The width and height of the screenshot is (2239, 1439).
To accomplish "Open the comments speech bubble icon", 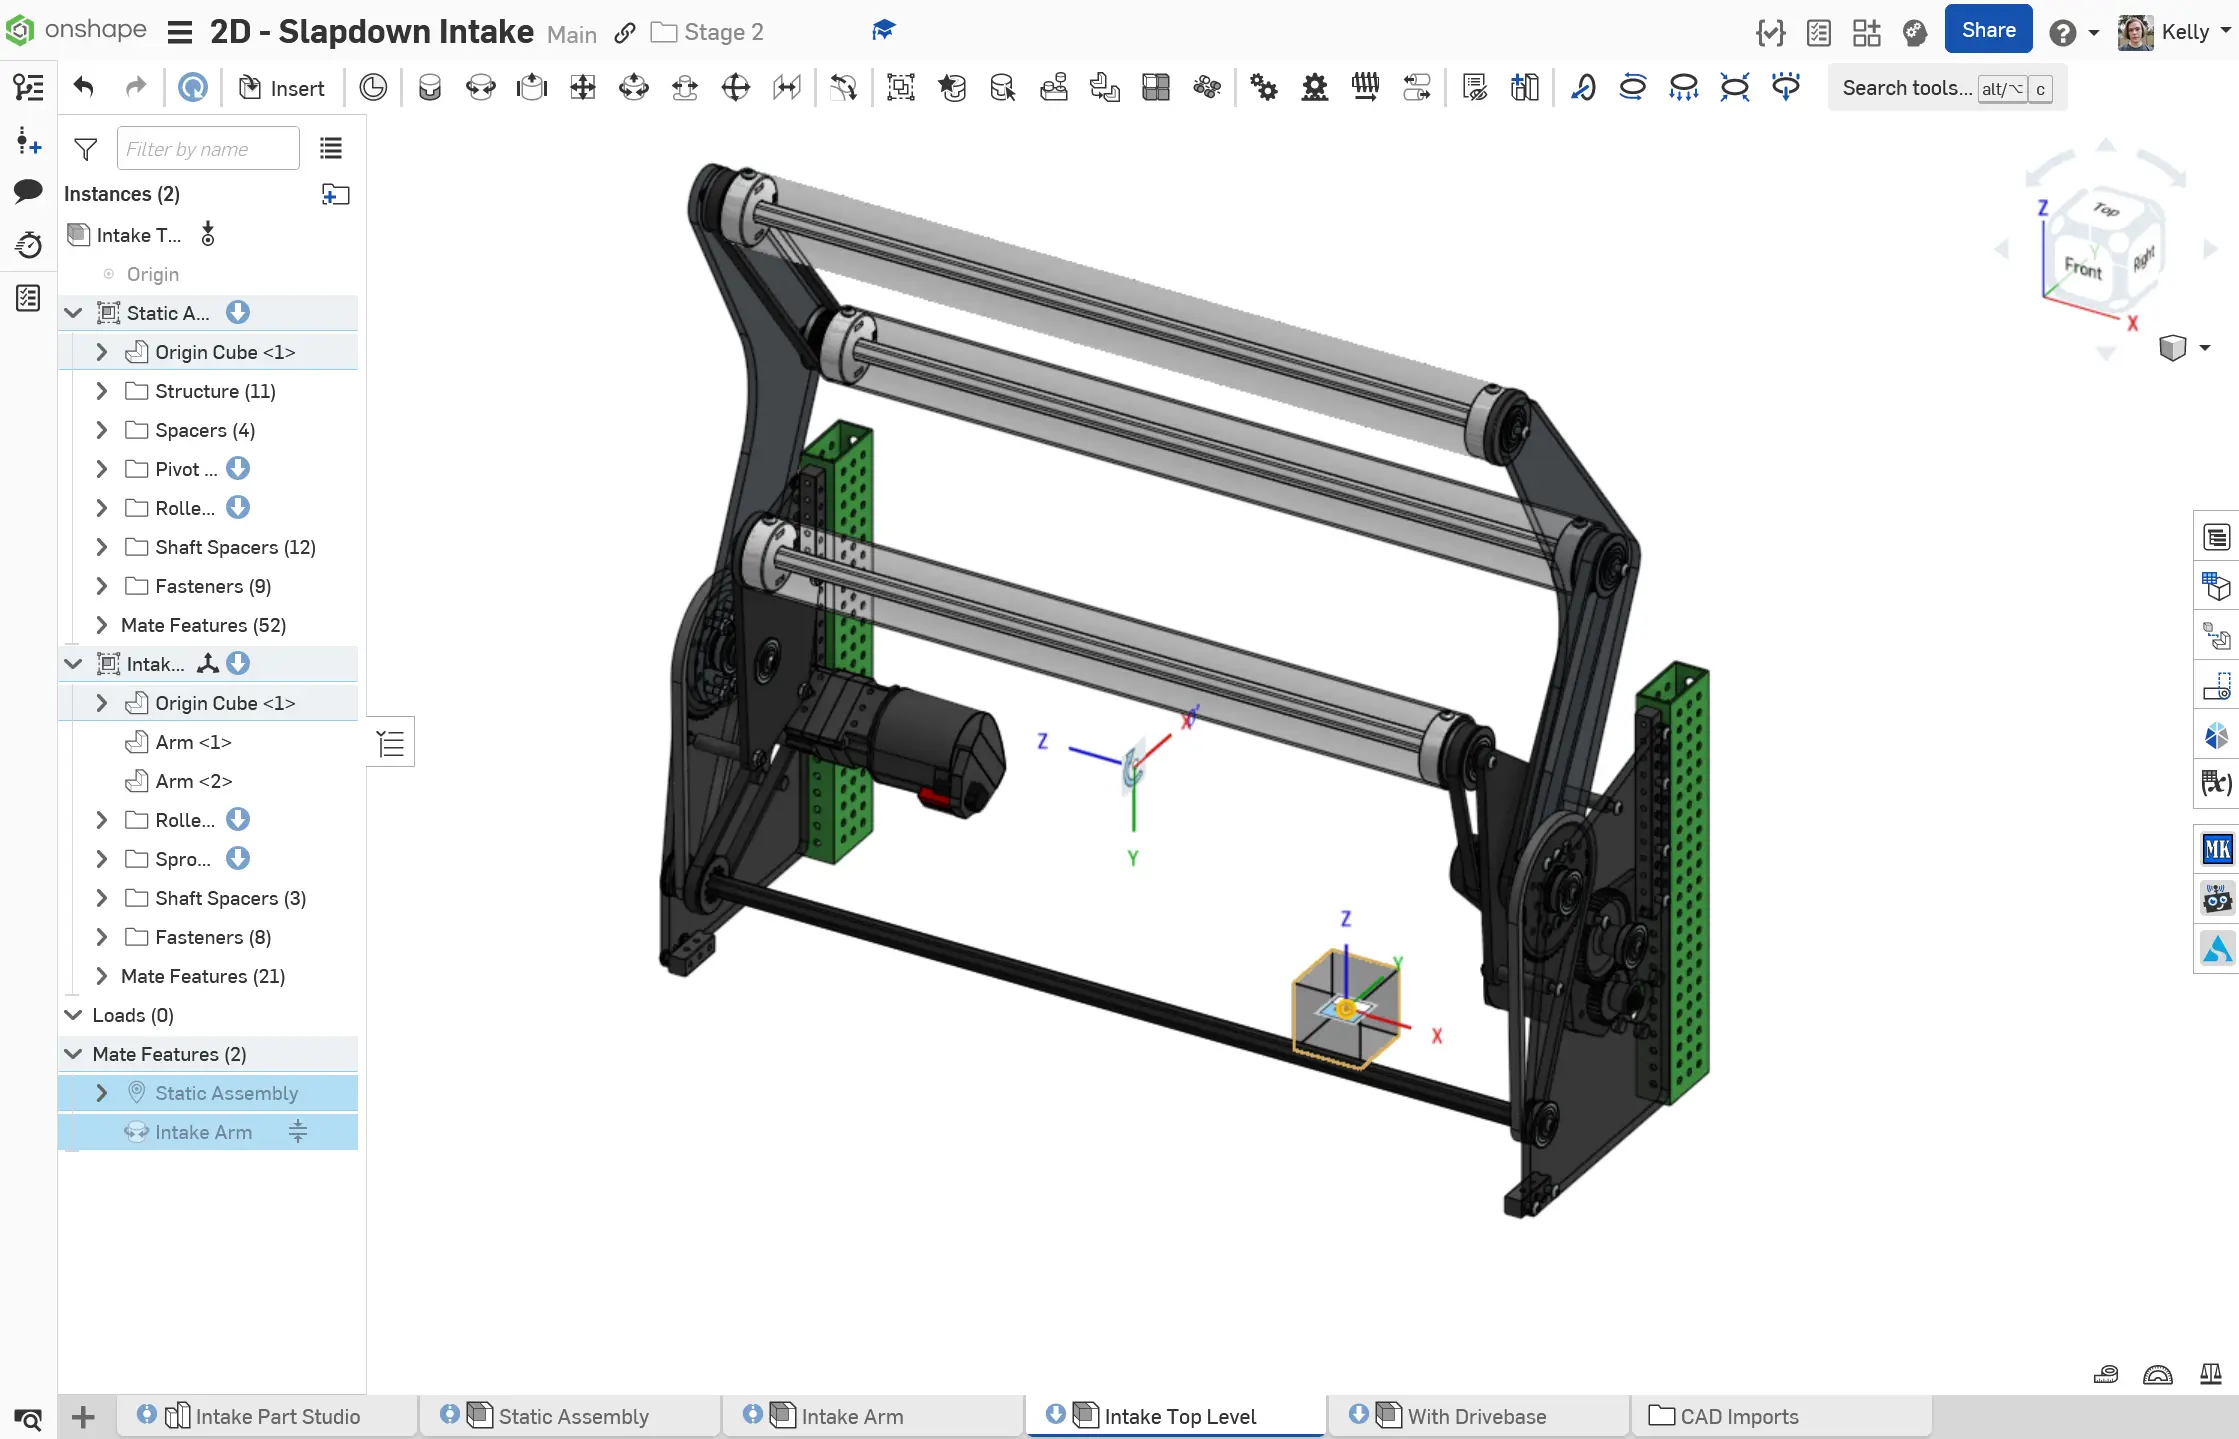I will point(28,191).
